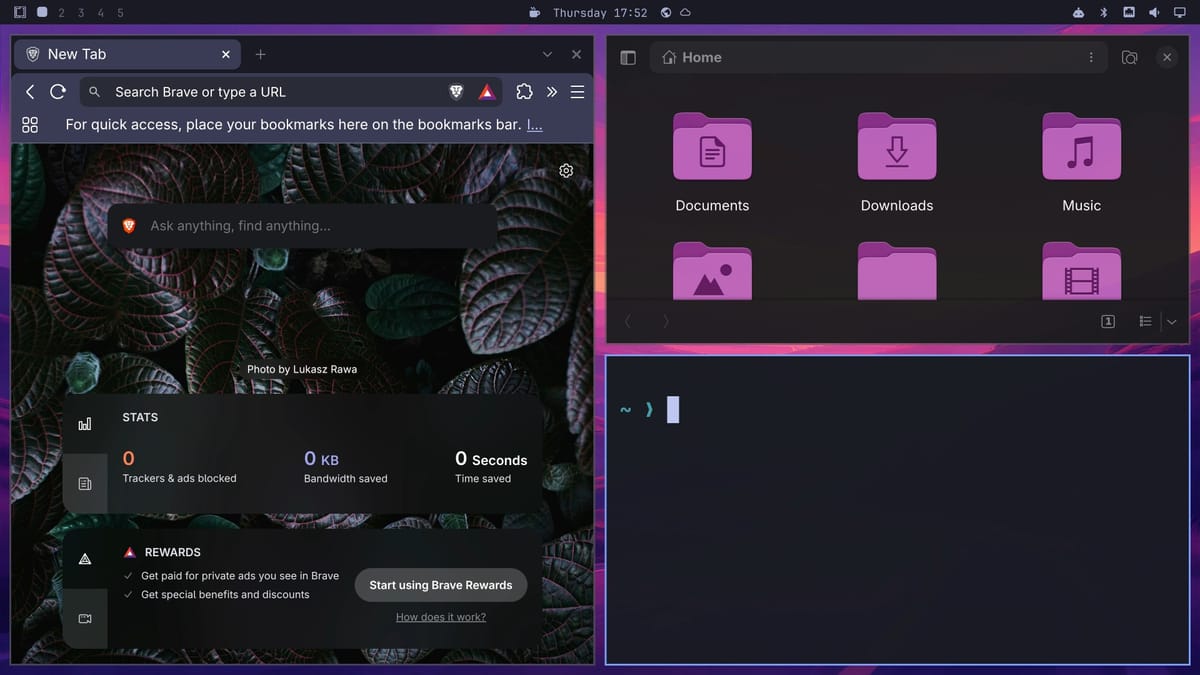Select the Stats bar-chart widget icon
Screen dimensions: 1200x675
(85, 424)
